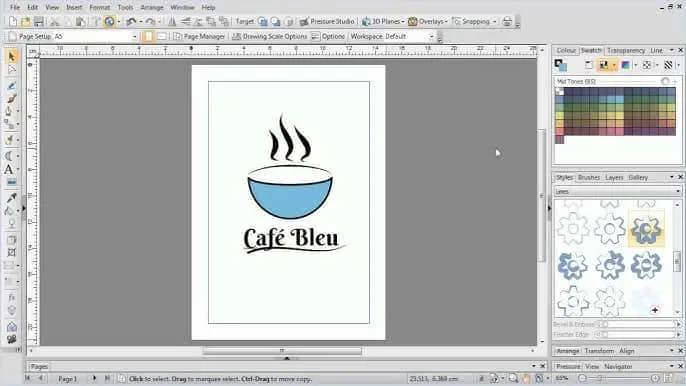Select the Artistic Text tool (A)
Viewport: 686px width, 386px height.
coord(9,169)
